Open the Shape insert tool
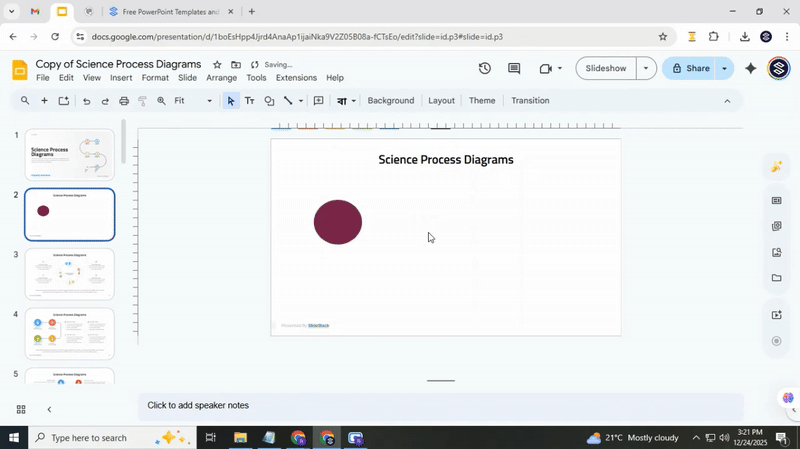 (x=269, y=101)
